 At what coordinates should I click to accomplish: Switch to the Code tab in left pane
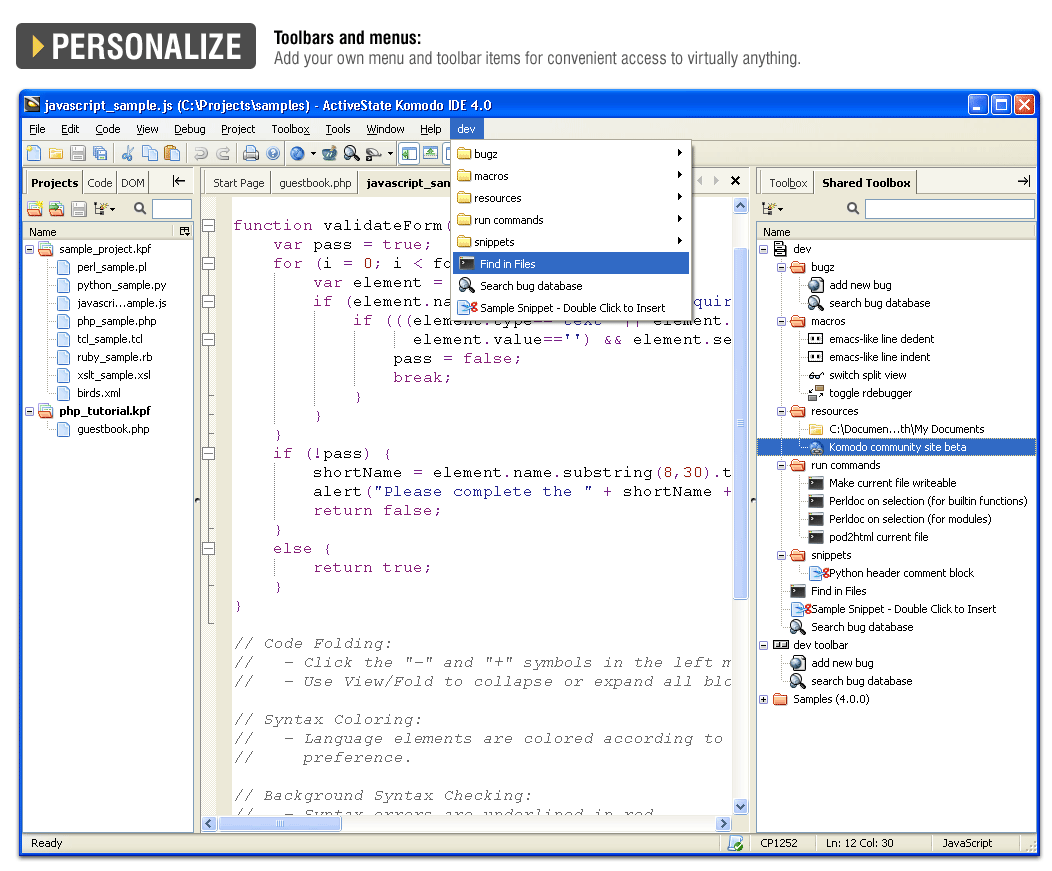[99, 183]
